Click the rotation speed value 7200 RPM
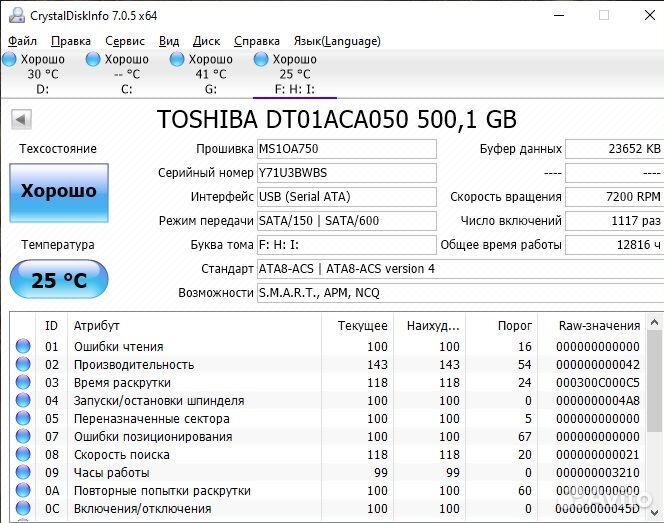This screenshot has height=523, width=664. click(x=614, y=197)
